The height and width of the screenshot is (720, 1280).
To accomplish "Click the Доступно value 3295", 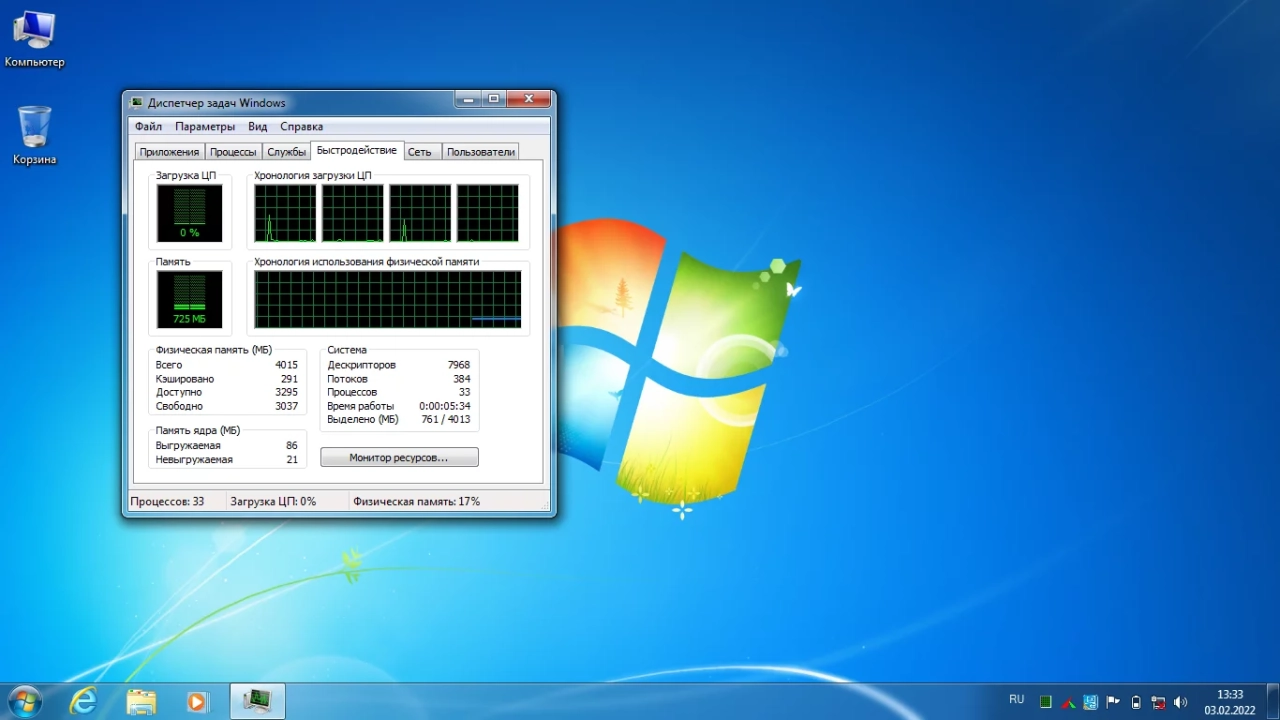I will click(x=286, y=393).
